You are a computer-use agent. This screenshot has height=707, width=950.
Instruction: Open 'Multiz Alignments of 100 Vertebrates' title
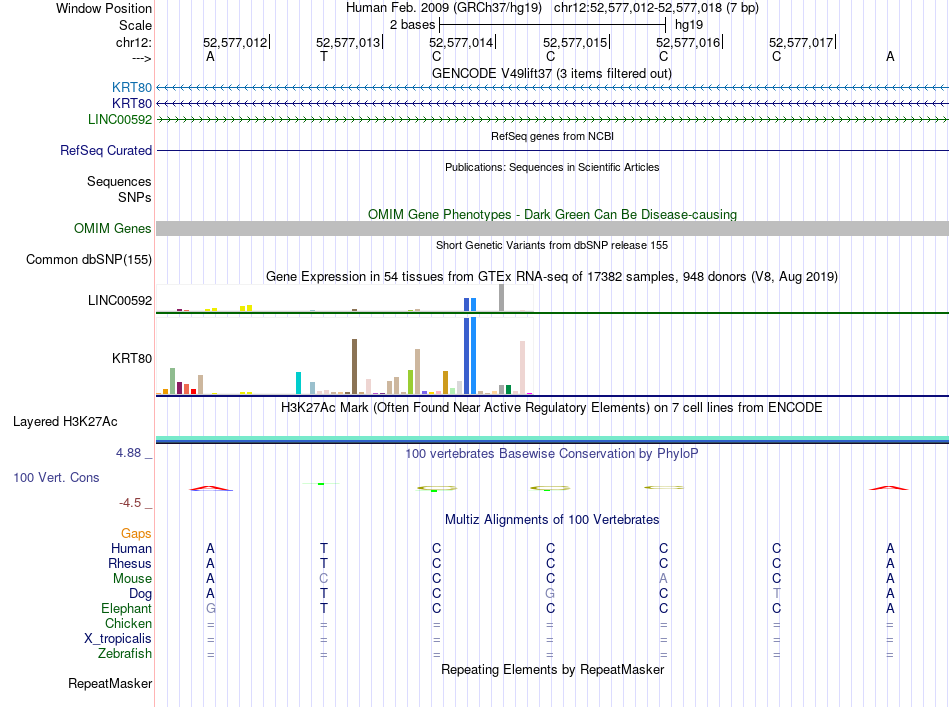pyautogui.click(x=552, y=519)
